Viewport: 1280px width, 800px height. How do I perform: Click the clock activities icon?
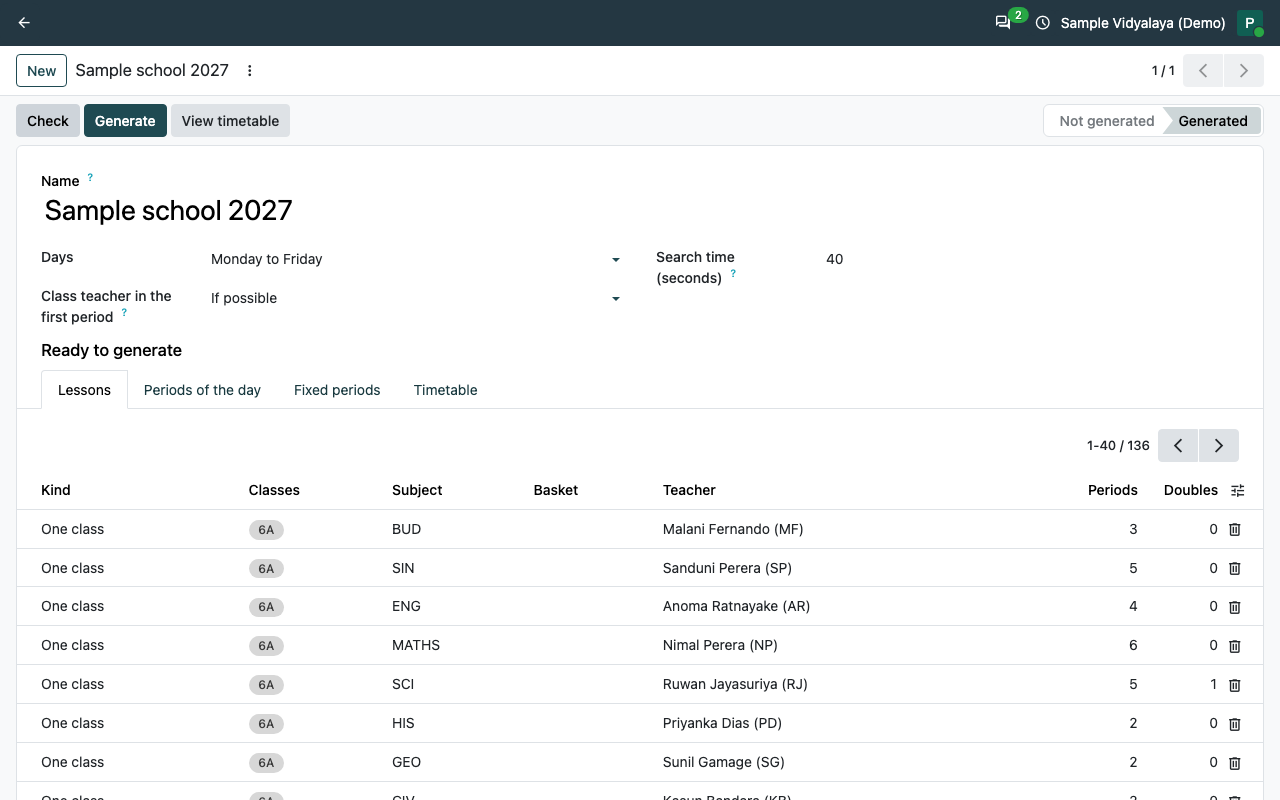click(x=1043, y=23)
